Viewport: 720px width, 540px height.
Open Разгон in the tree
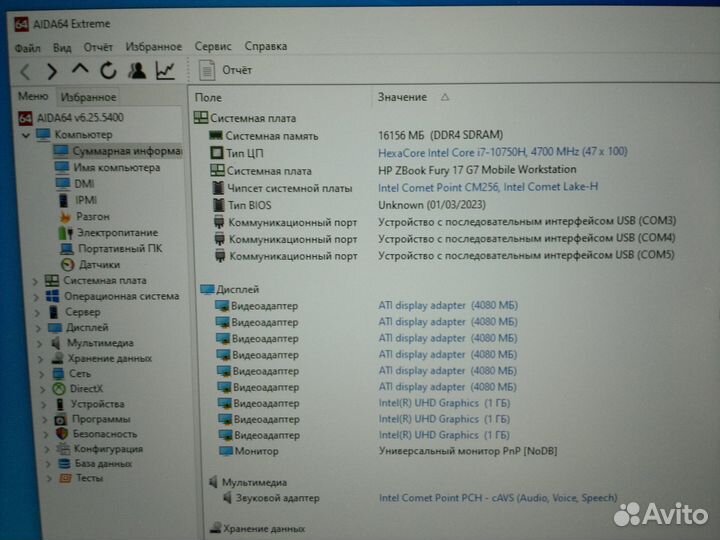point(93,216)
